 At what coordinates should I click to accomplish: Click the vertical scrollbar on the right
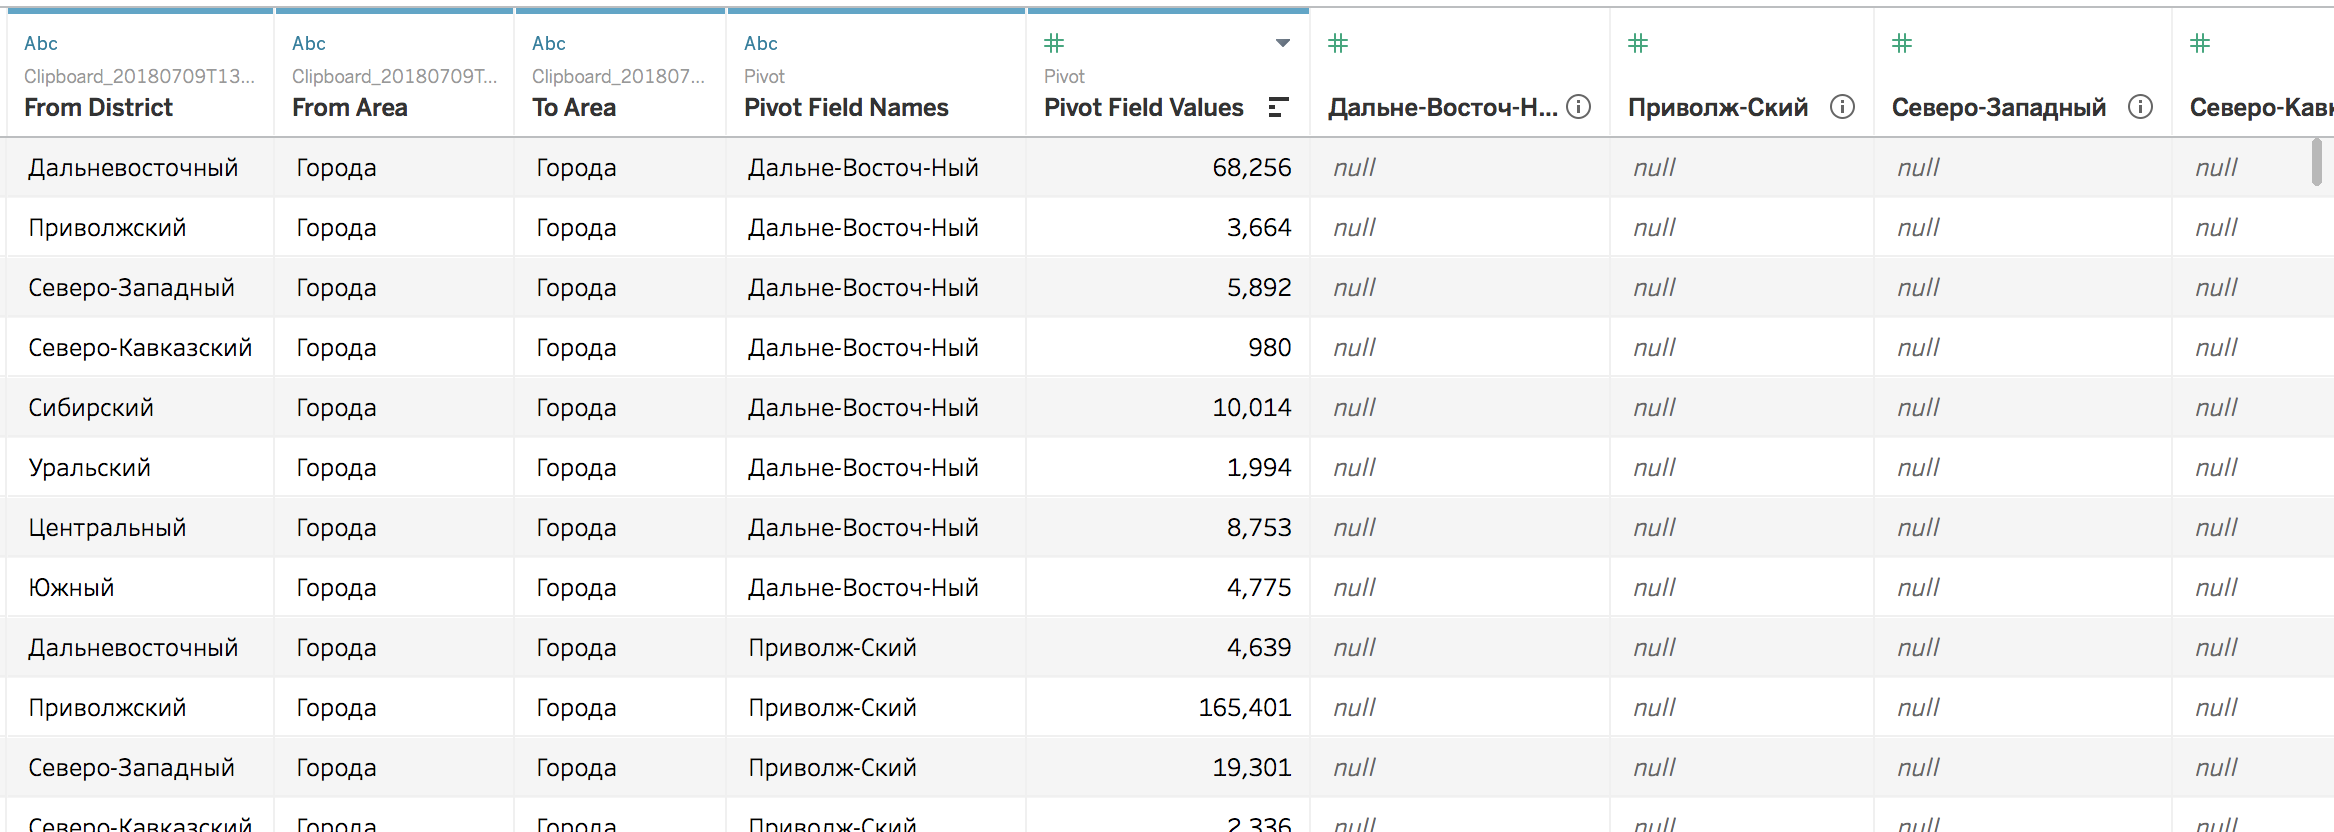pyautogui.click(x=2316, y=163)
